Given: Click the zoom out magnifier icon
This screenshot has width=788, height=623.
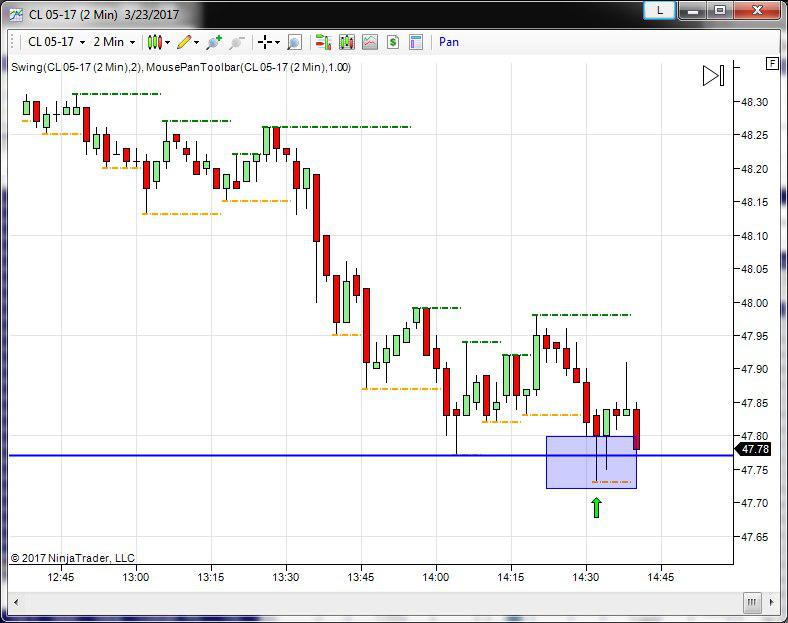Looking at the screenshot, I should pyautogui.click(x=237, y=42).
